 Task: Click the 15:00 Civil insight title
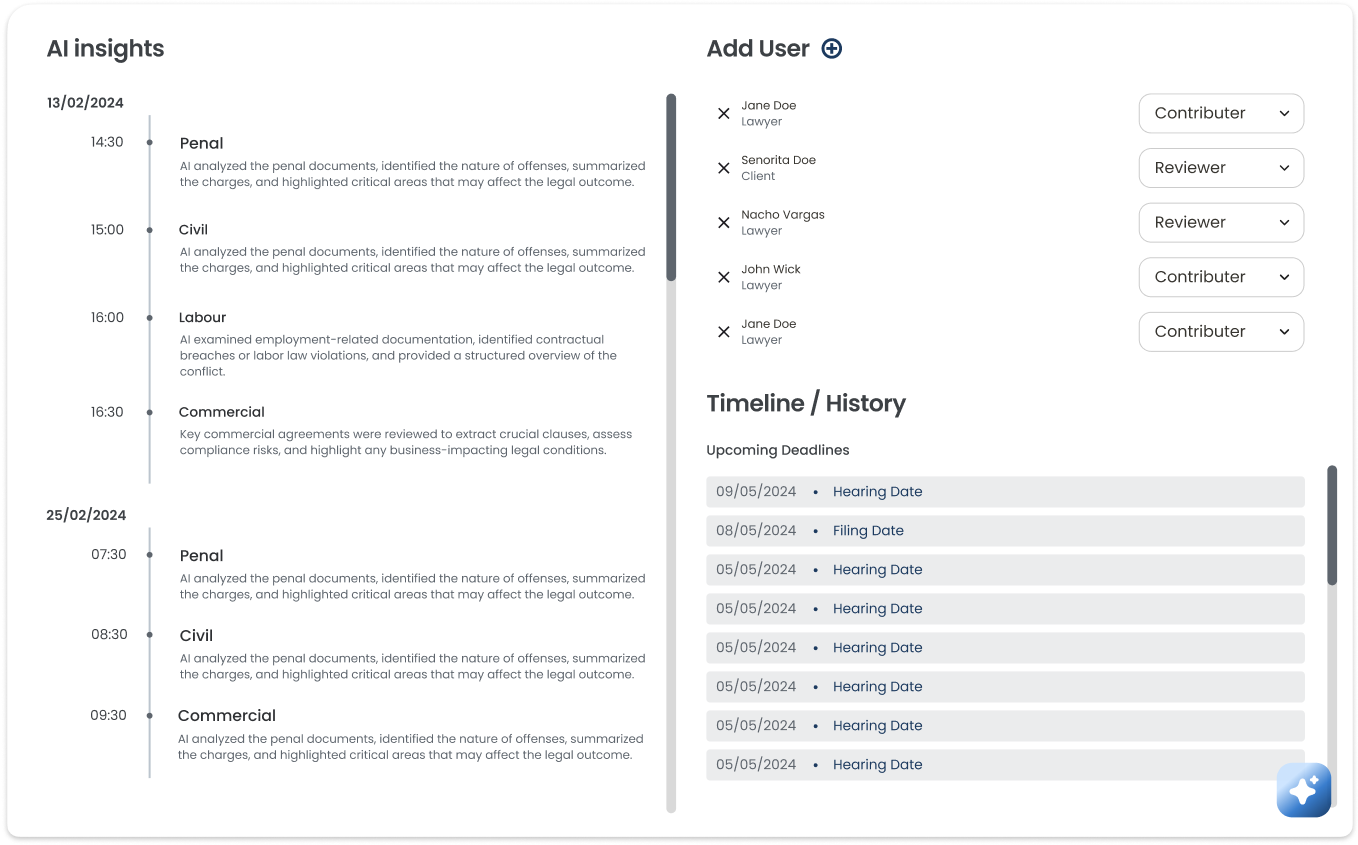coord(193,230)
